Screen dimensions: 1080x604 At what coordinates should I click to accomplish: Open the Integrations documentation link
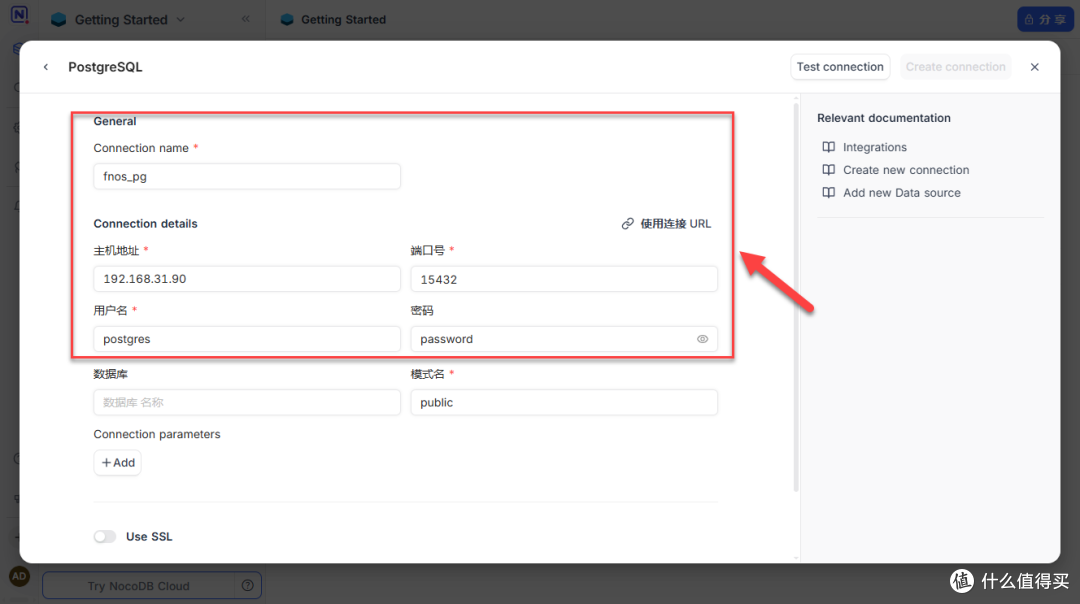click(875, 147)
